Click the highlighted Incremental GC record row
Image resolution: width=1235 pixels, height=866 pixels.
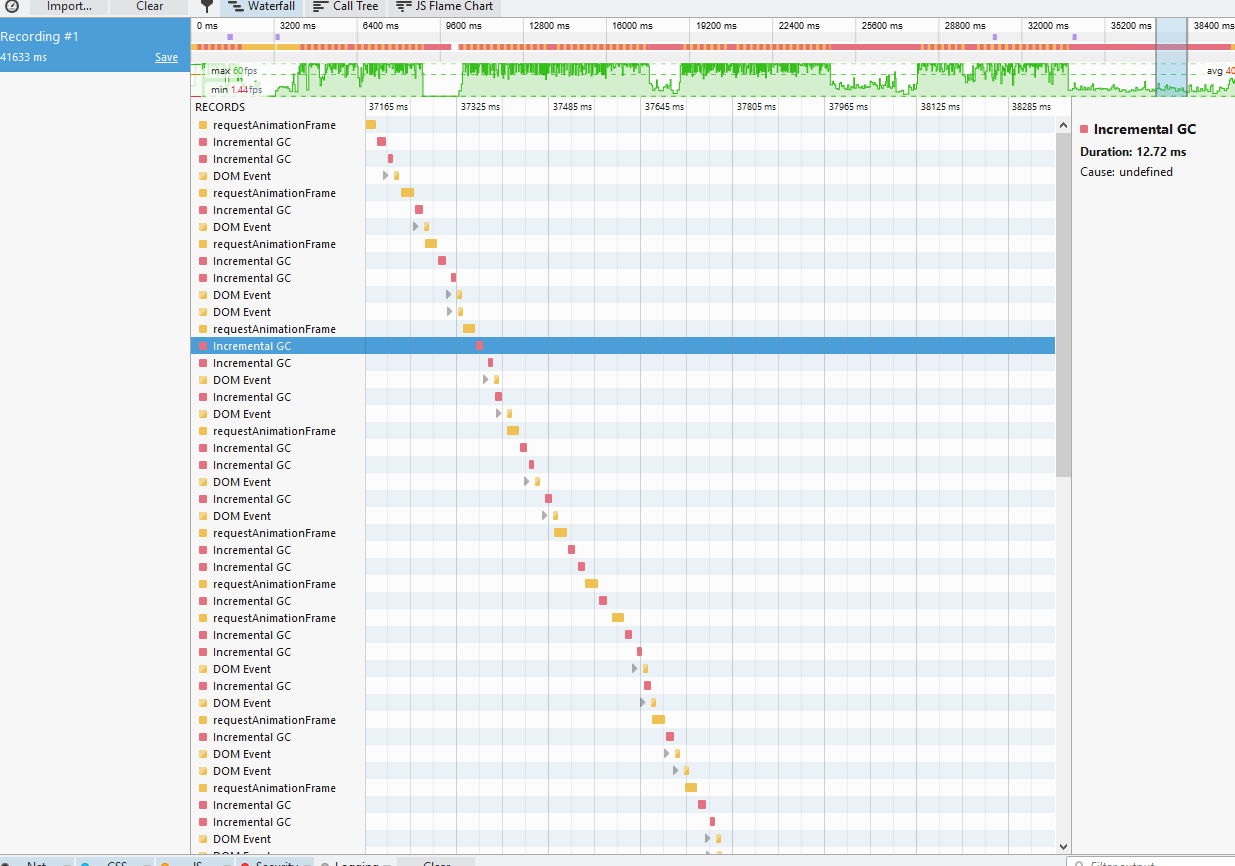coord(623,346)
